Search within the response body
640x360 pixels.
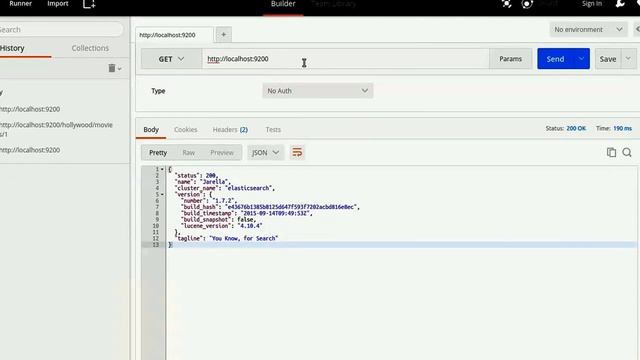click(x=627, y=152)
